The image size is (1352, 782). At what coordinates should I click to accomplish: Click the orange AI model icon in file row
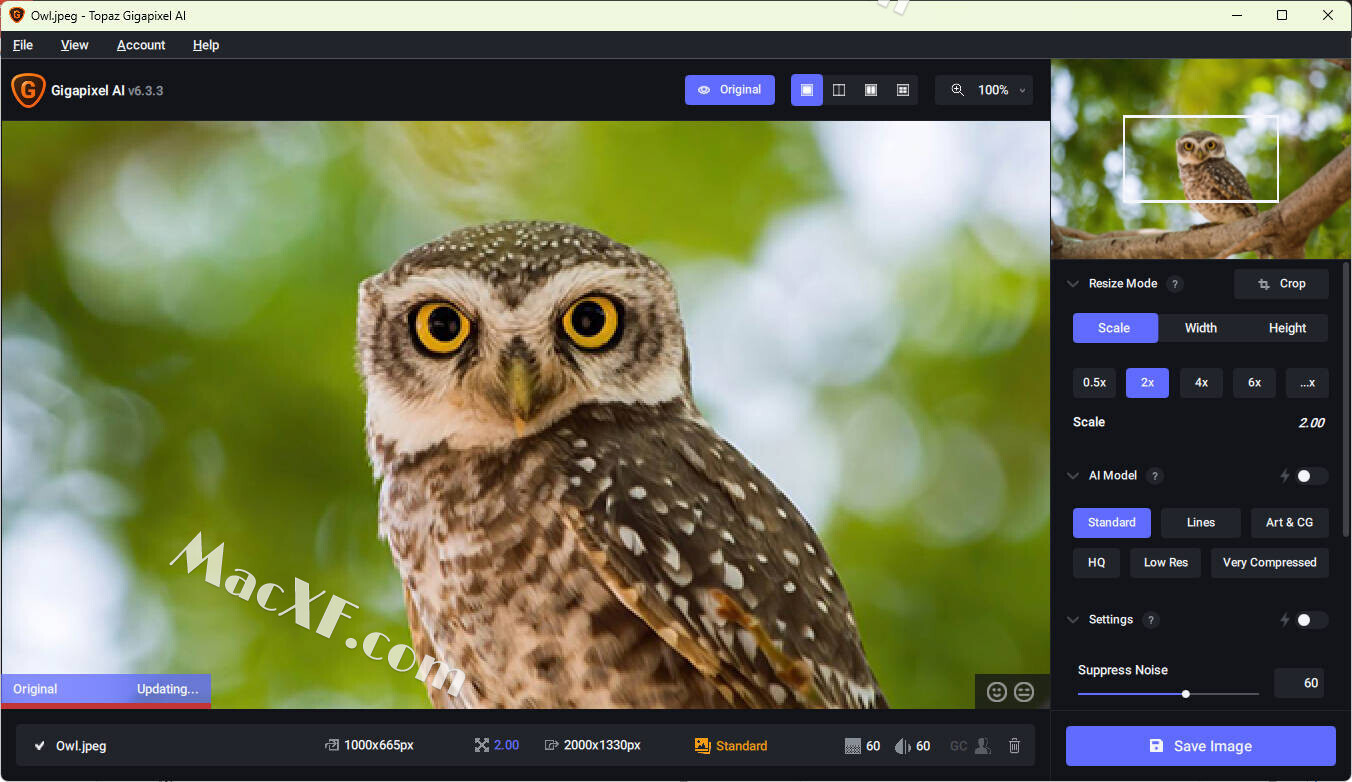coord(702,746)
